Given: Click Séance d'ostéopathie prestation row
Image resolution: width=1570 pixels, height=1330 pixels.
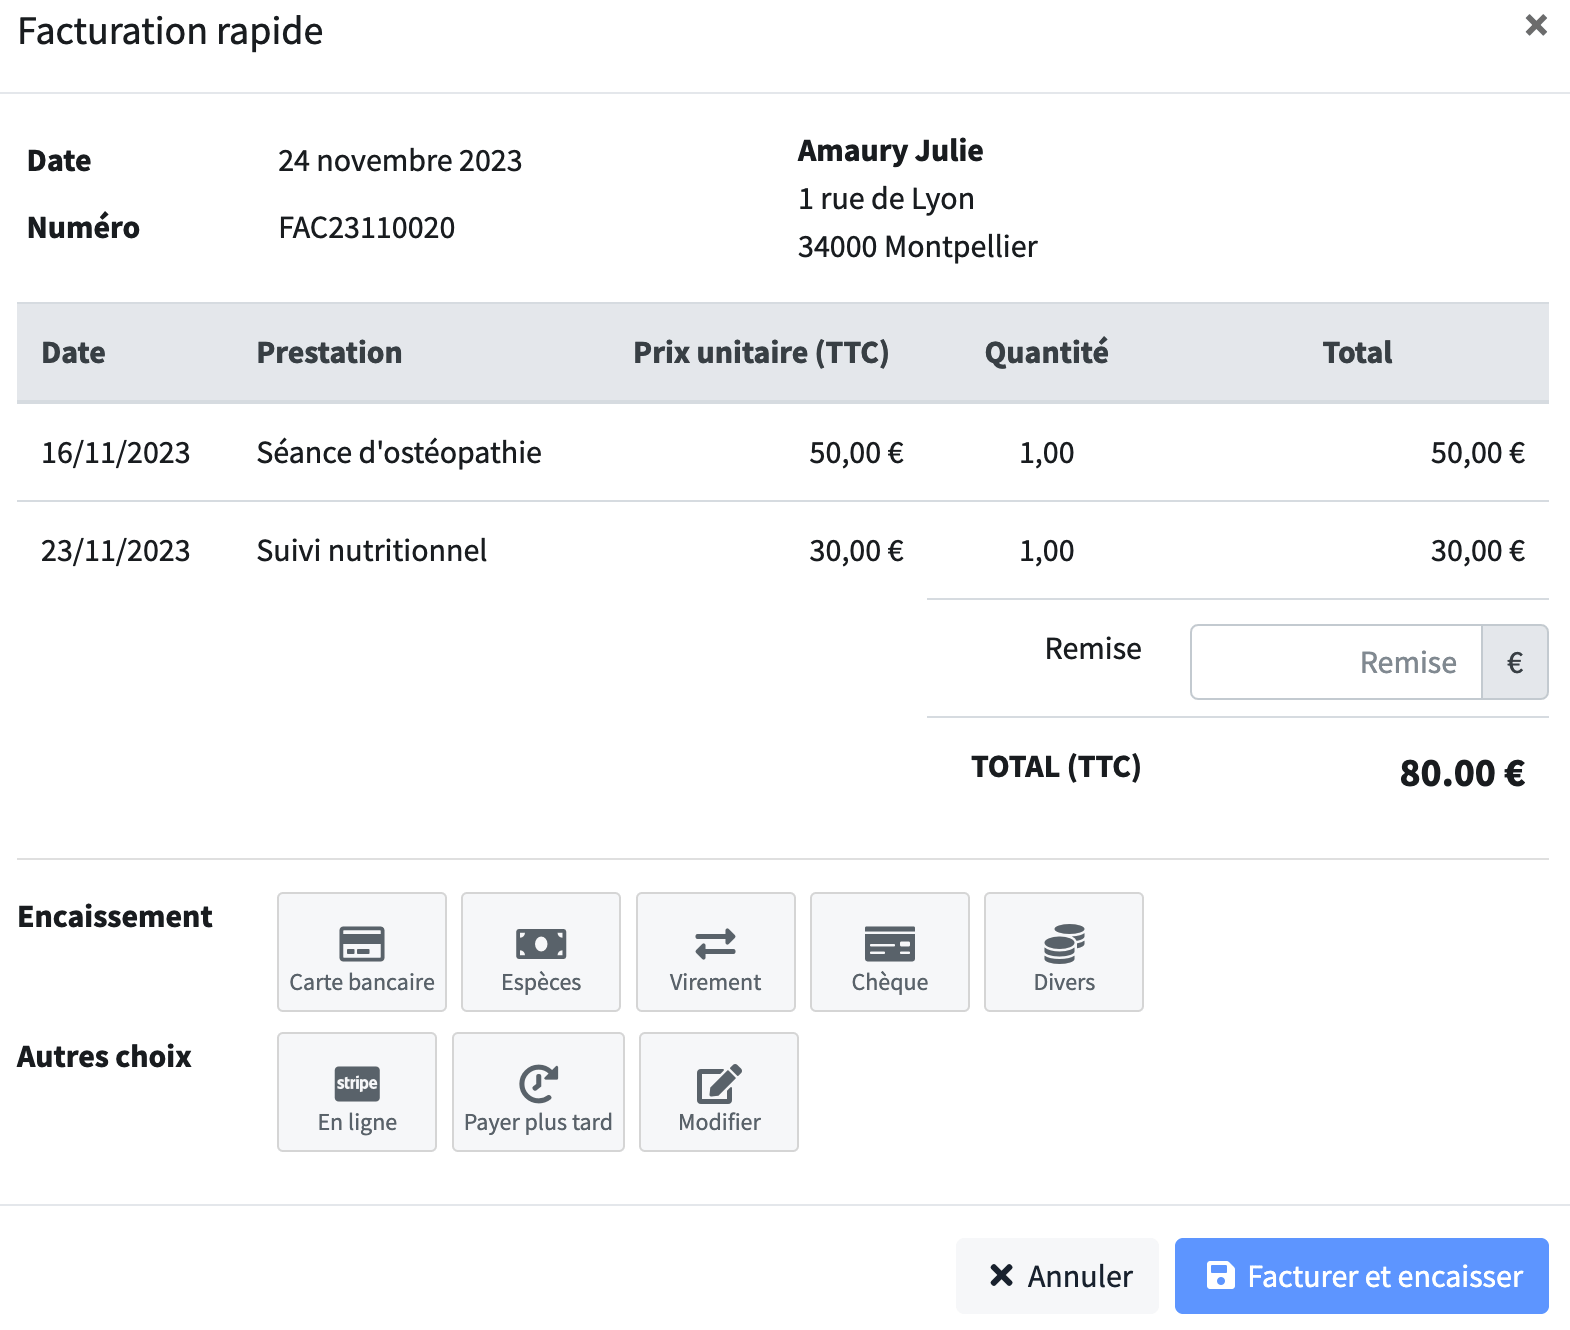Looking at the screenshot, I should 783,453.
